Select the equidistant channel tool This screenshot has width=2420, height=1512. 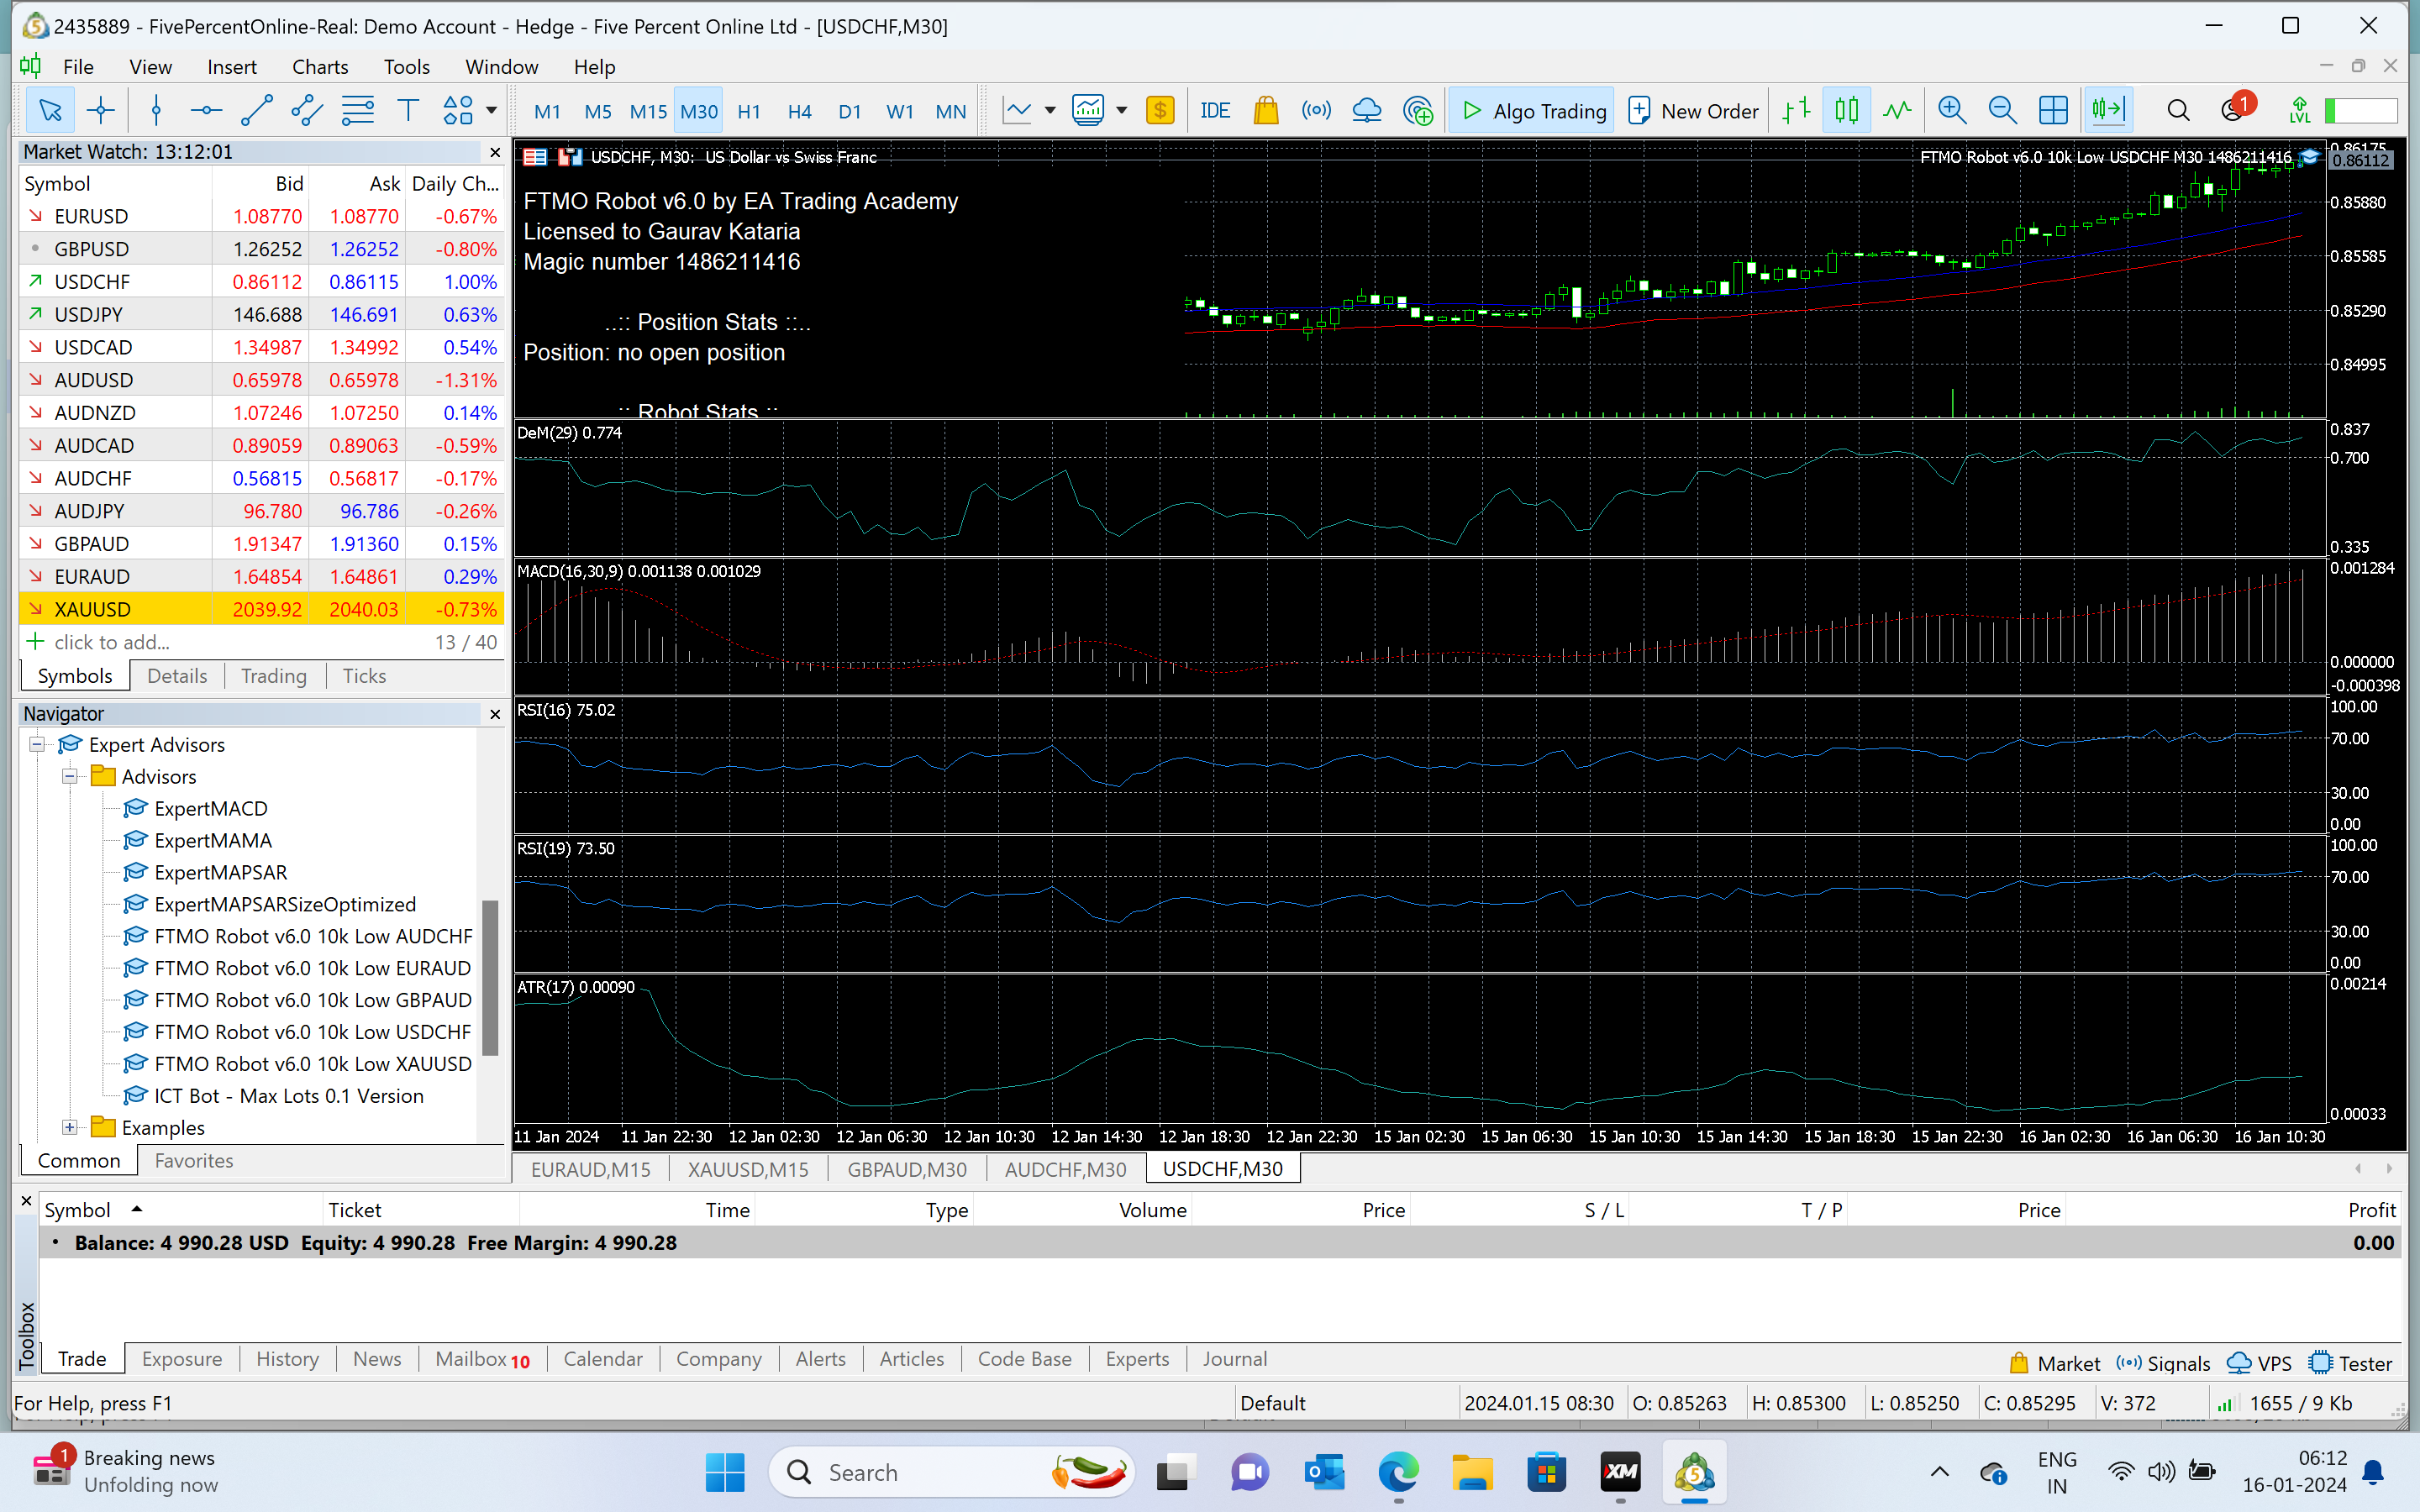[307, 110]
